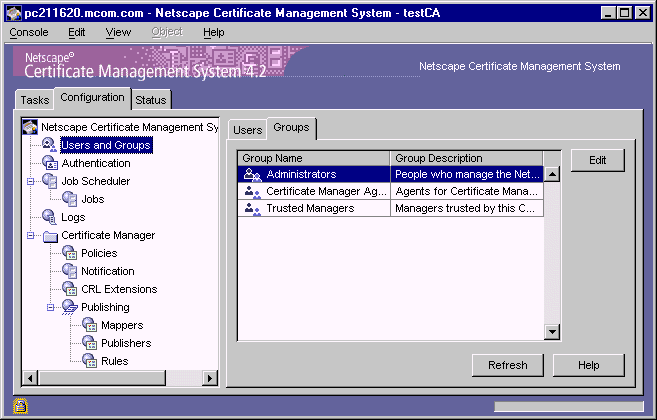Image resolution: width=657 pixels, height=420 pixels.
Task: Click the Rules node icon
Action: [x=90, y=361]
